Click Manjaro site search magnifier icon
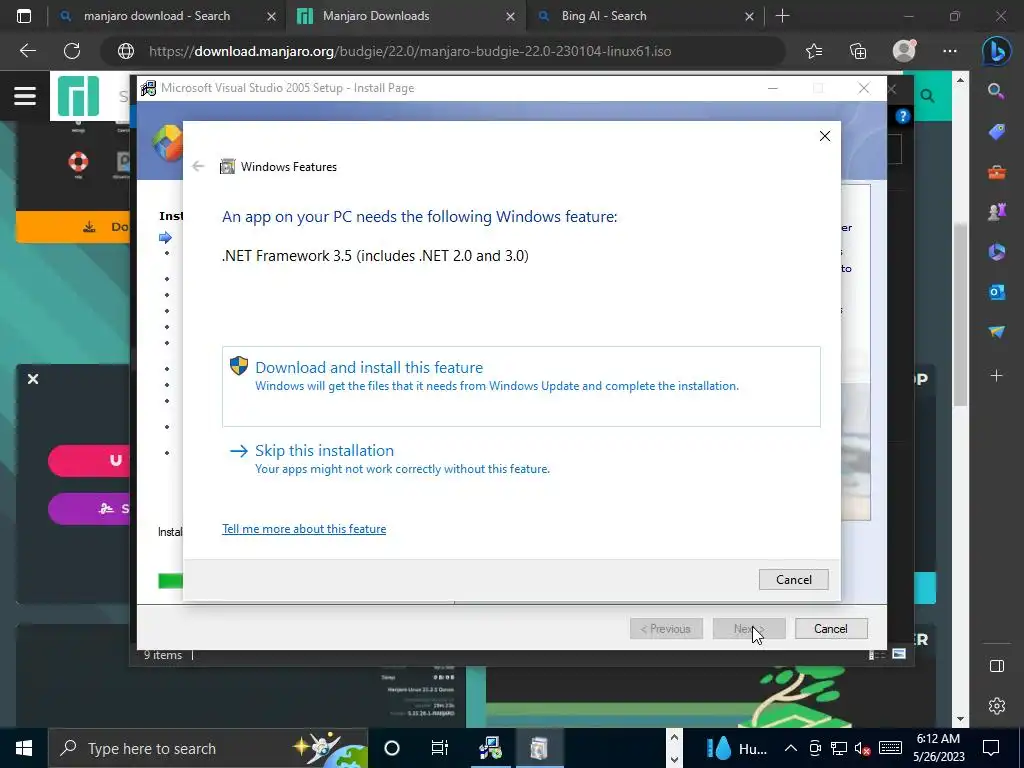1024x768 pixels. coord(927,96)
